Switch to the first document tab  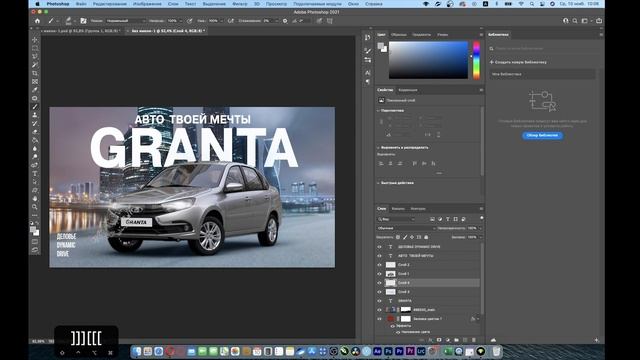click(81, 31)
